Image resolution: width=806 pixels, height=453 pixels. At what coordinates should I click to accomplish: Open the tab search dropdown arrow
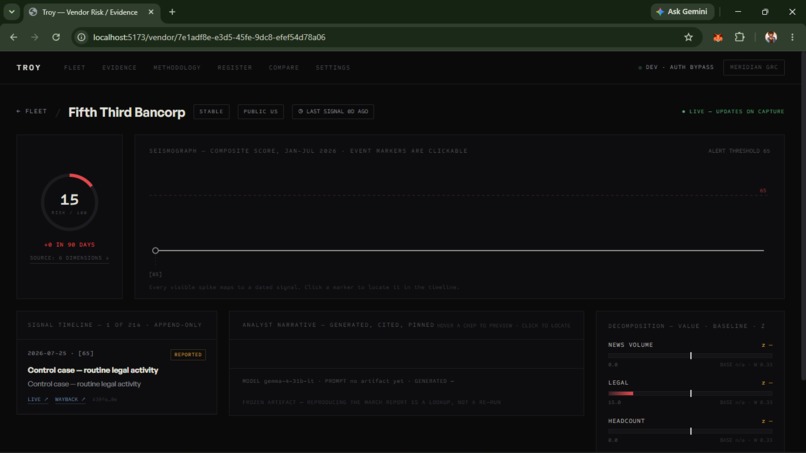tap(11, 12)
